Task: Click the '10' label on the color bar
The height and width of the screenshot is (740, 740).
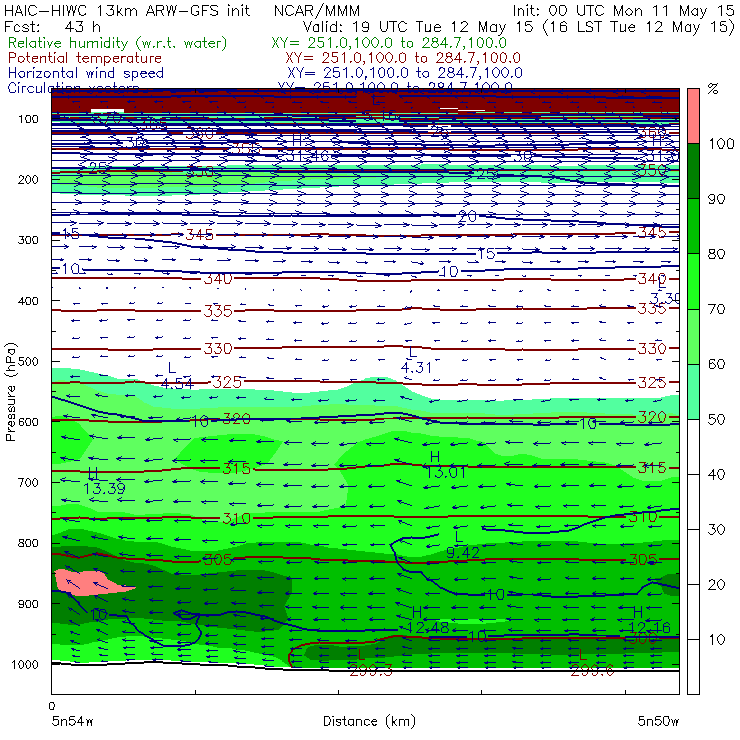Action: tap(717, 639)
